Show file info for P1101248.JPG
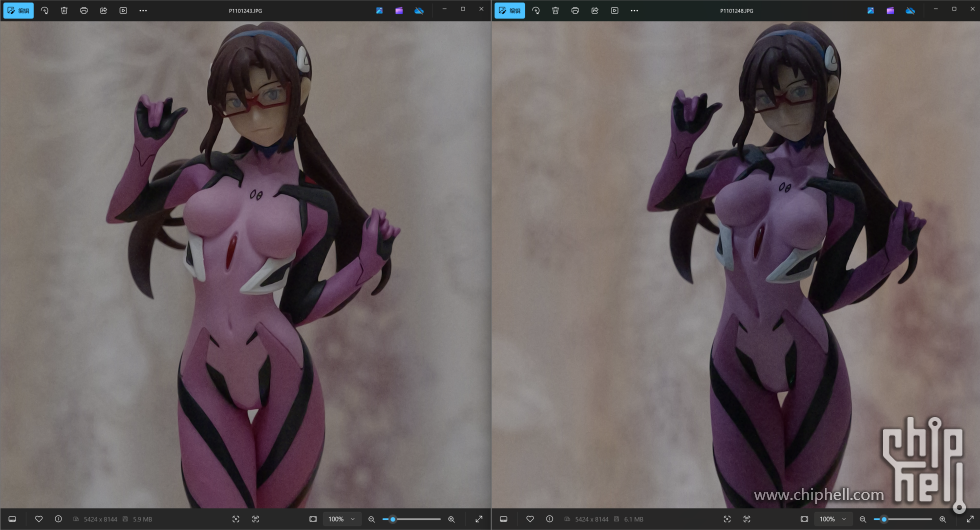 coord(549,519)
